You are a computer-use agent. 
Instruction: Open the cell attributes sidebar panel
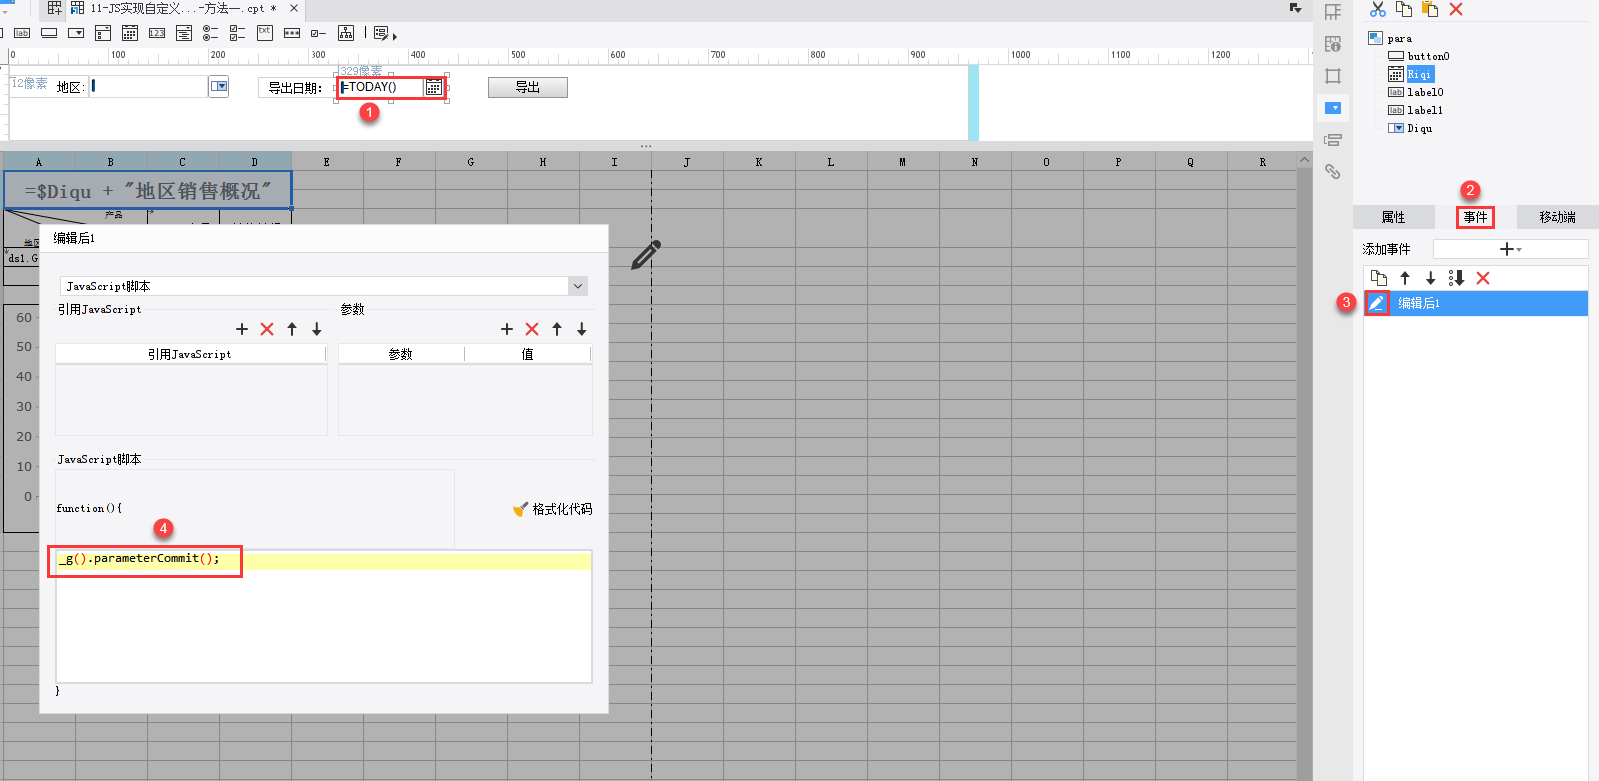(1333, 44)
